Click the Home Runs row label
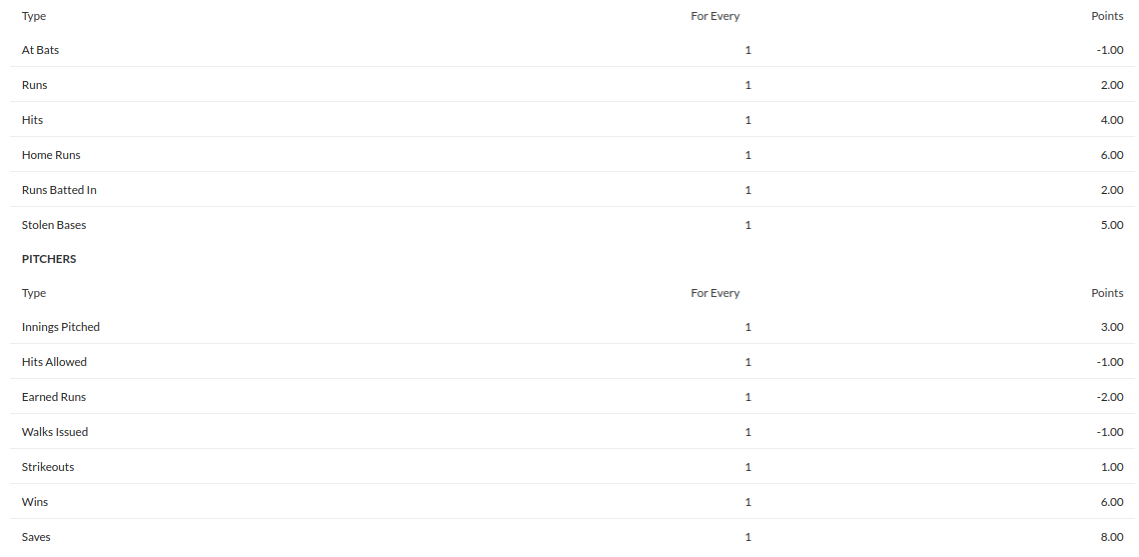Image resolution: width=1139 pixels, height=557 pixels. [51, 155]
